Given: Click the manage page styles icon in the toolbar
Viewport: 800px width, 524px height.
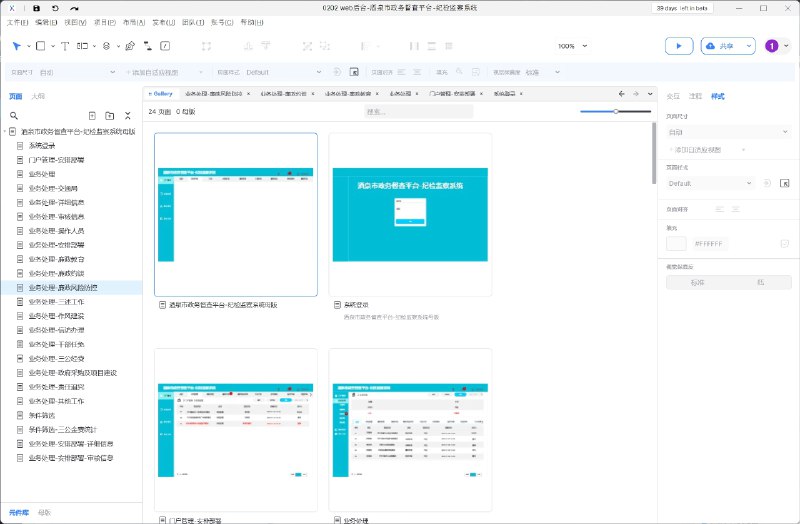Looking at the screenshot, I should pos(354,72).
